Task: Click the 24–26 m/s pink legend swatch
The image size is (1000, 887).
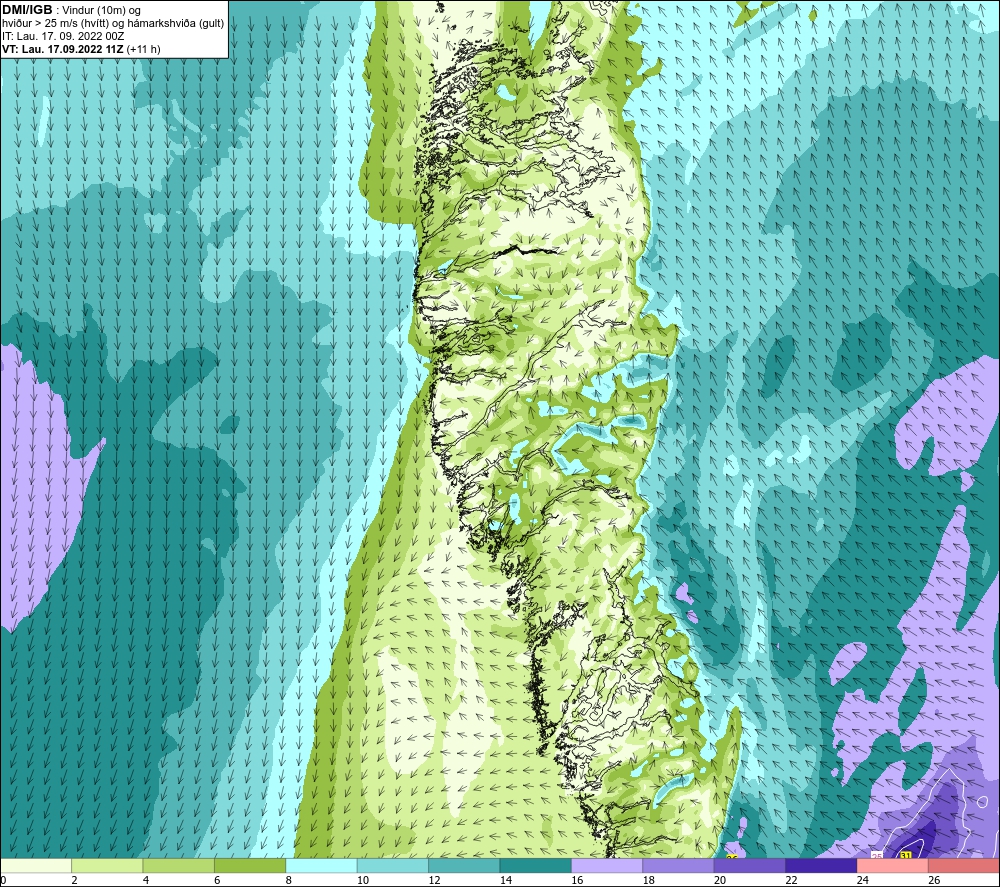Action: tap(893, 866)
